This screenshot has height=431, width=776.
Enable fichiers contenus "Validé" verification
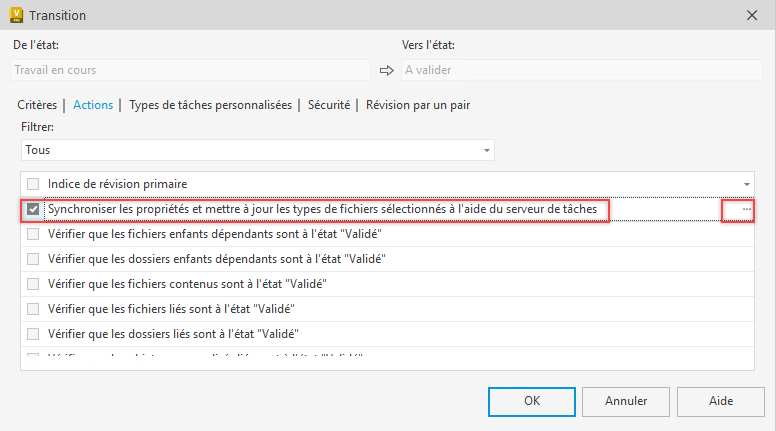[34, 283]
